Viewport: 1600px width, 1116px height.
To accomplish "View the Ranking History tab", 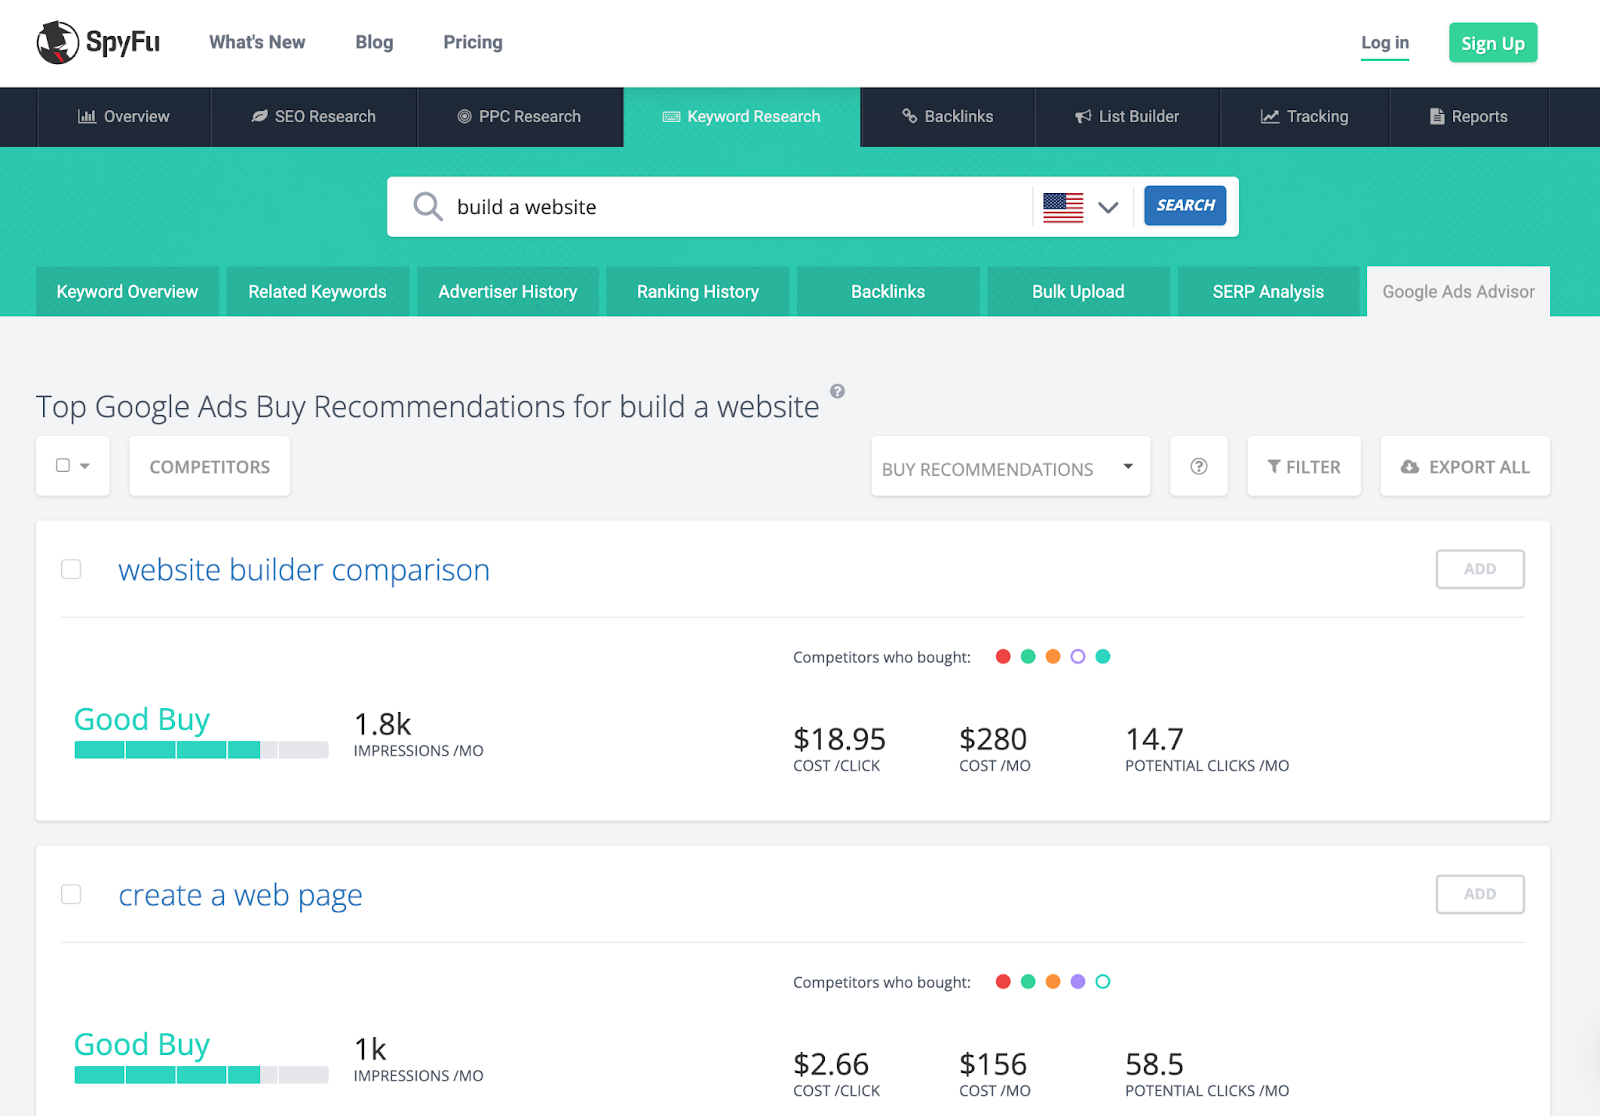I will click(698, 291).
